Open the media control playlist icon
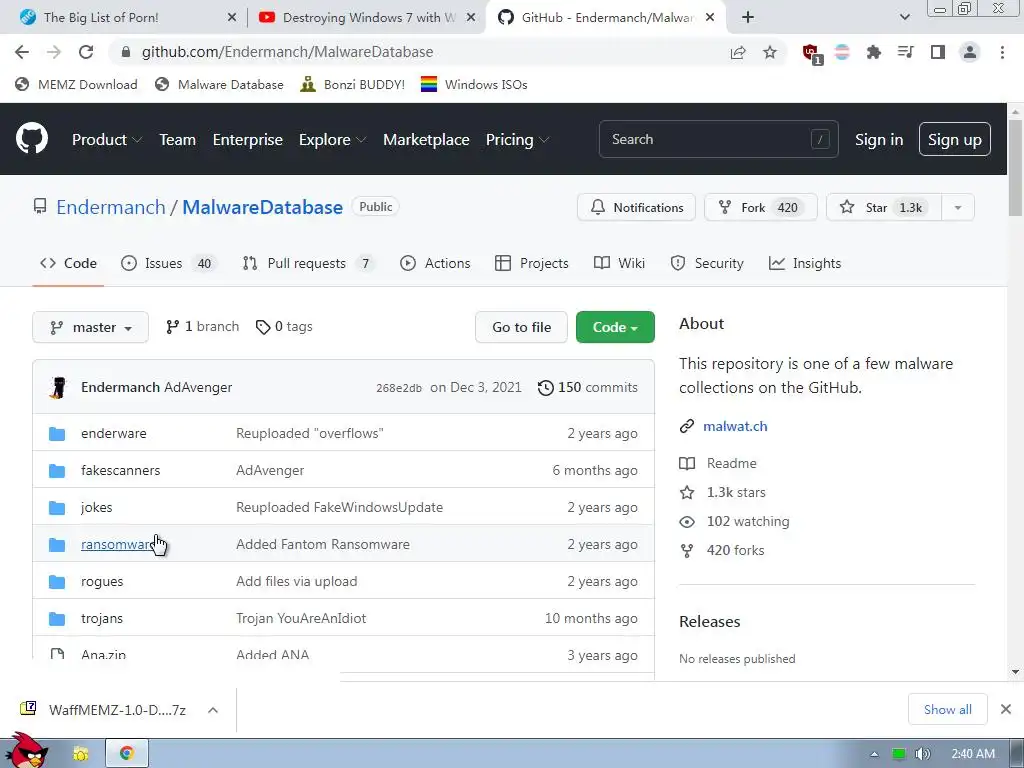 (905, 52)
